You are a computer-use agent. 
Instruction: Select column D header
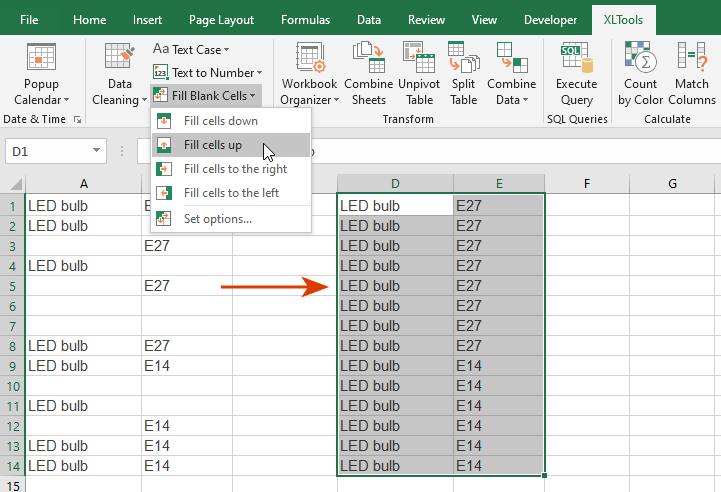[x=395, y=184]
